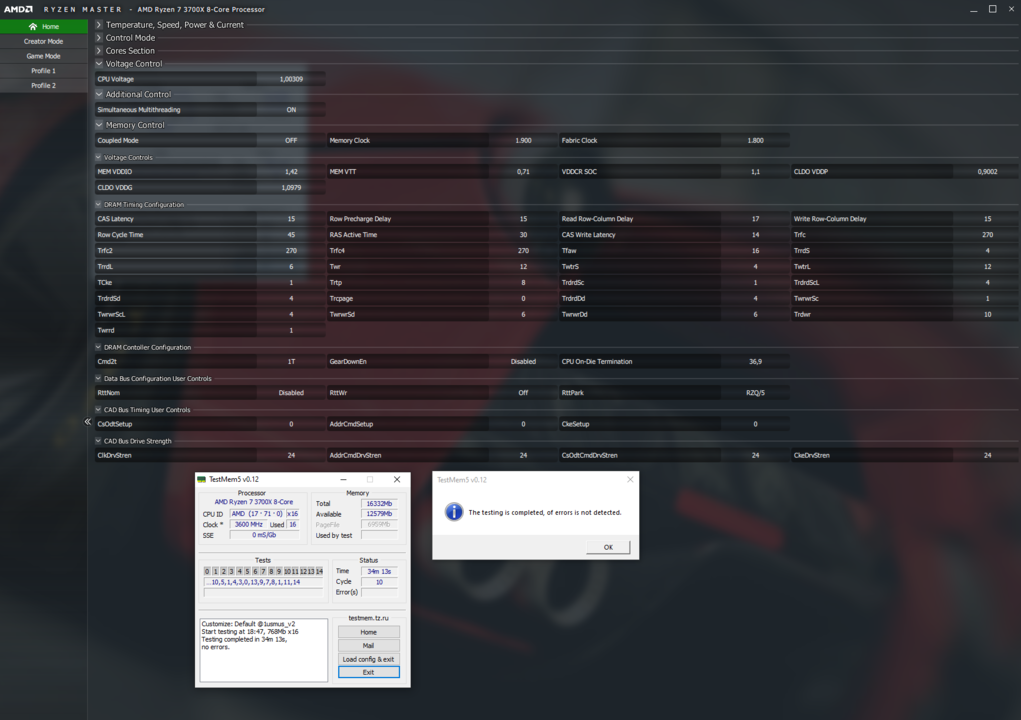Image resolution: width=1021 pixels, height=720 pixels.
Task: Collapse CAD Bus Timing User Controls
Action: [x=98, y=409]
